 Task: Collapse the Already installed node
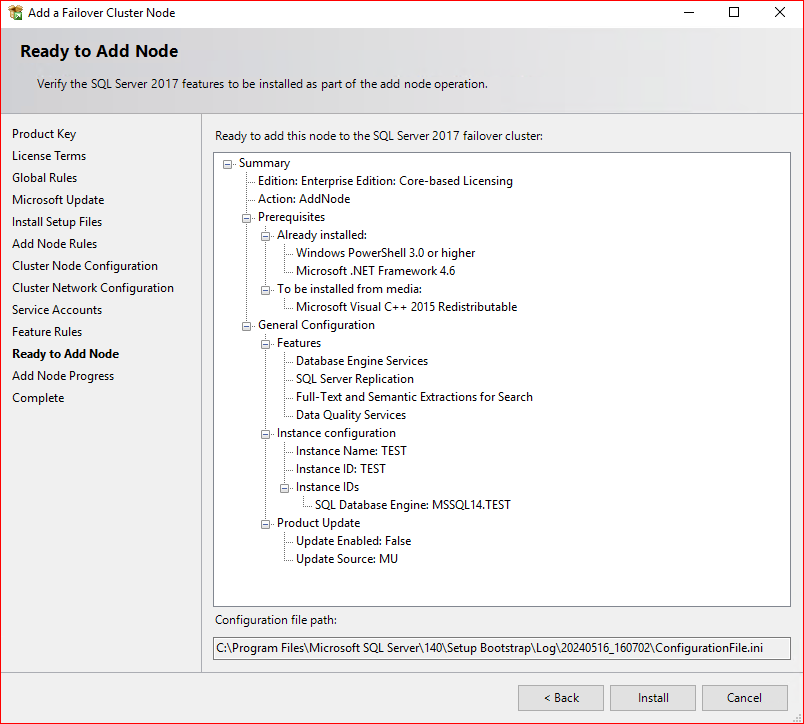[265, 236]
